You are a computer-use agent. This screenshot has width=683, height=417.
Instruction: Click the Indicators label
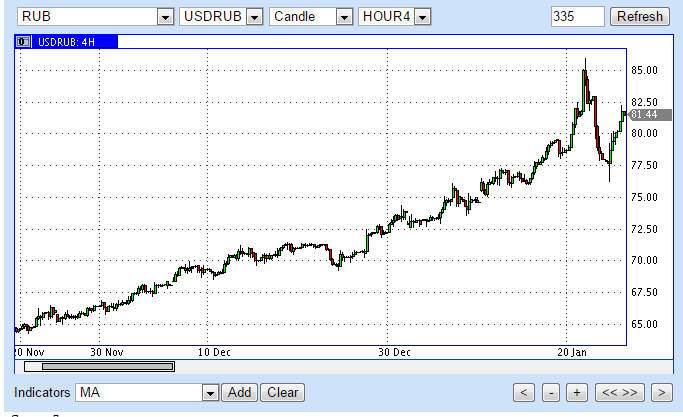42,393
